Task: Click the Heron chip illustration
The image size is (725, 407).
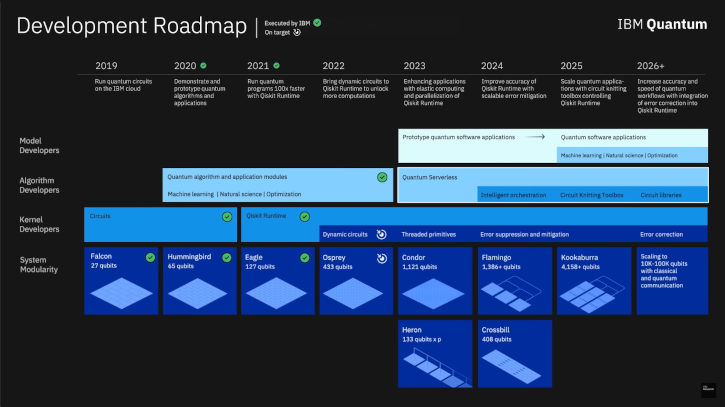Action: (437, 368)
